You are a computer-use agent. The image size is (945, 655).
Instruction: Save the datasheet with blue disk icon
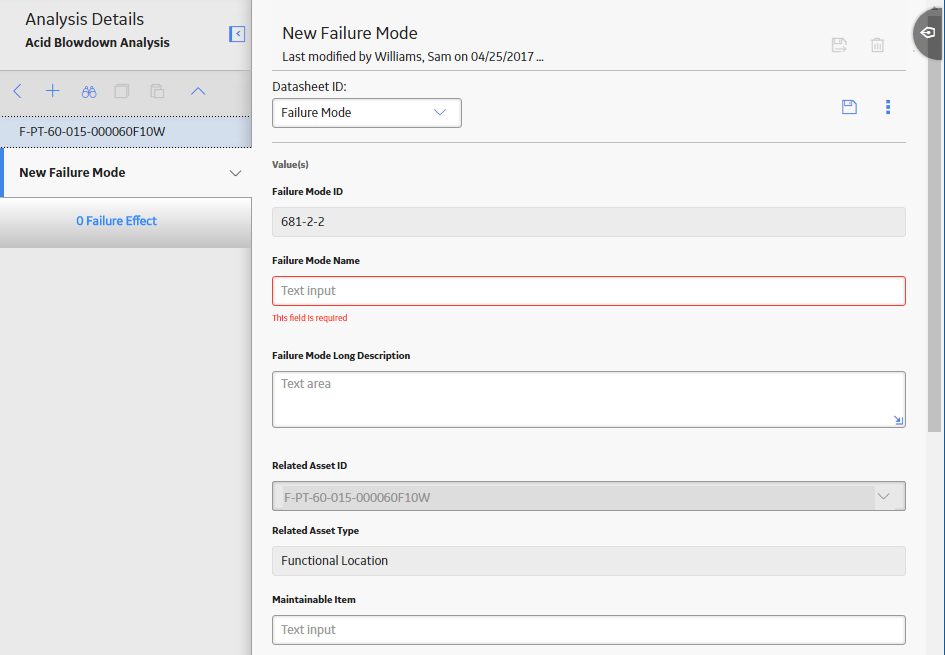849,107
